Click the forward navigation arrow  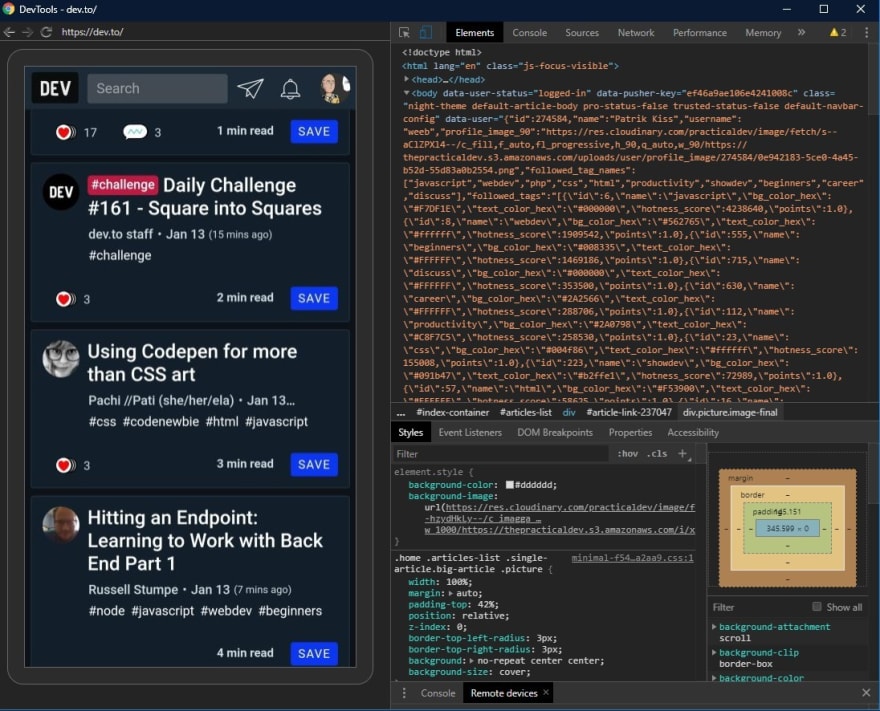point(28,32)
